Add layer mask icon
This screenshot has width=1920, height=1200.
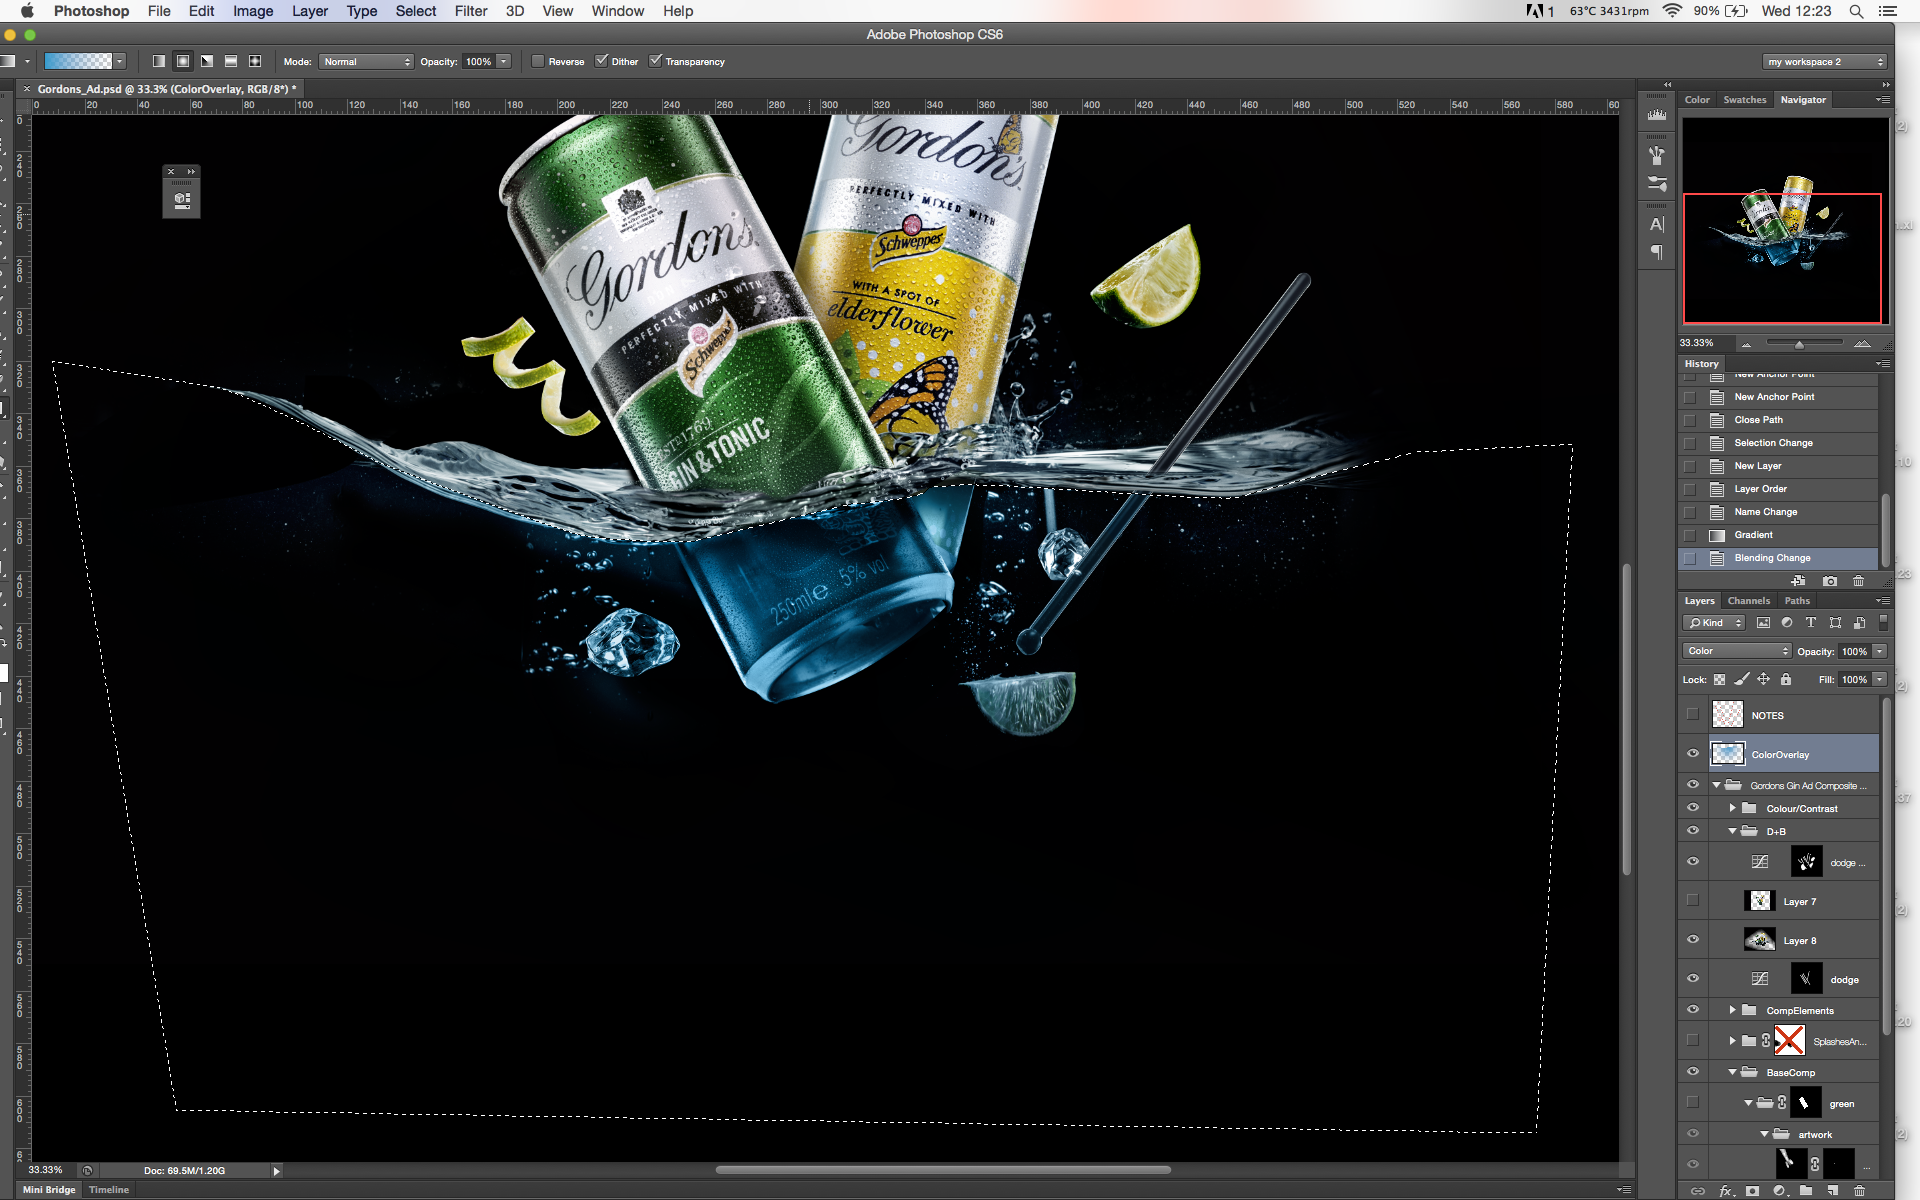(1752, 1191)
